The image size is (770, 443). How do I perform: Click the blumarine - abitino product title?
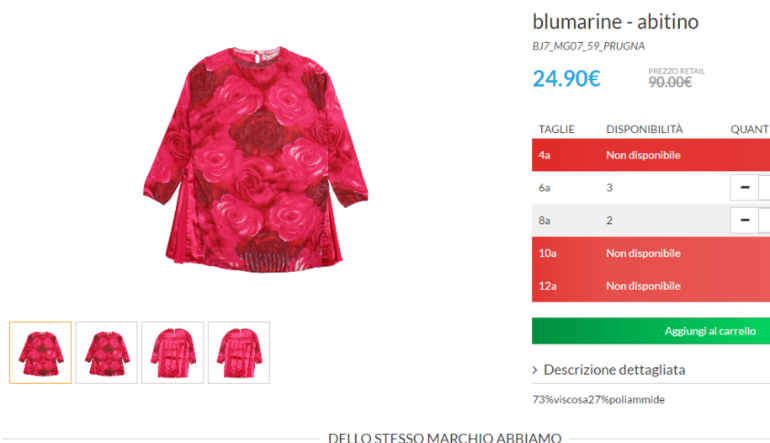(615, 22)
